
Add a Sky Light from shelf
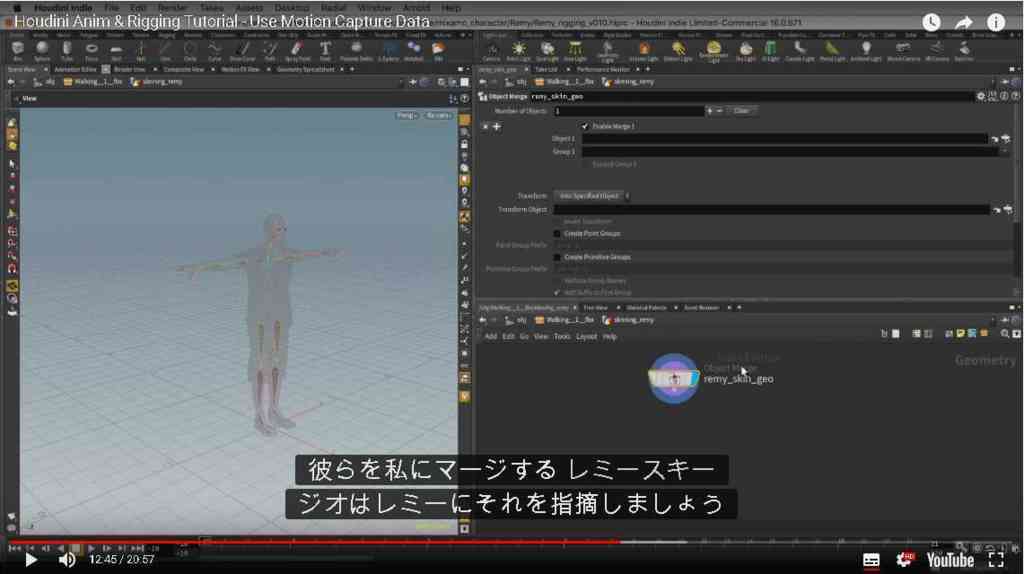click(x=745, y=50)
